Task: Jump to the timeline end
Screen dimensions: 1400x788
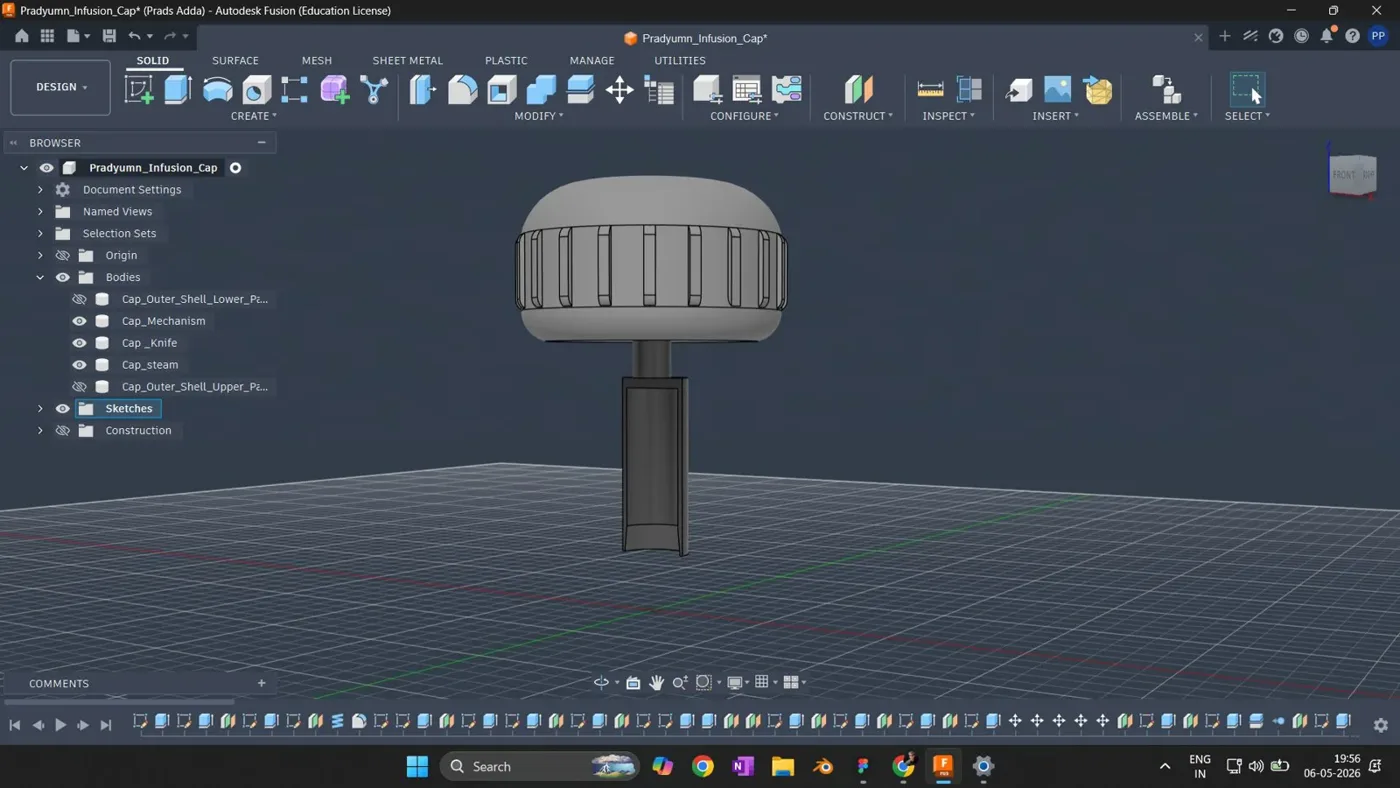Action: coord(106,725)
